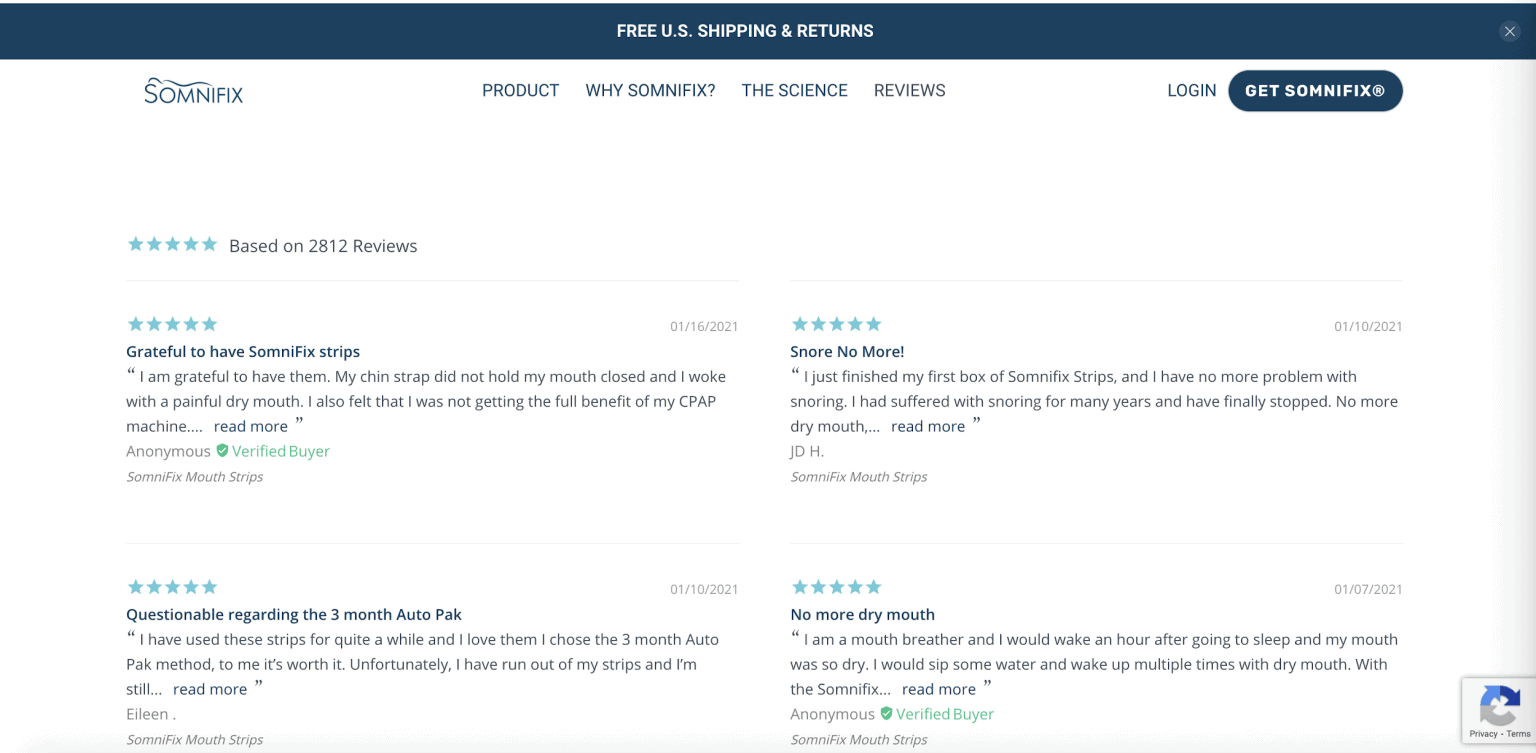
Task: Click stars on Questionable Auto Pak review
Action: (x=172, y=587)
